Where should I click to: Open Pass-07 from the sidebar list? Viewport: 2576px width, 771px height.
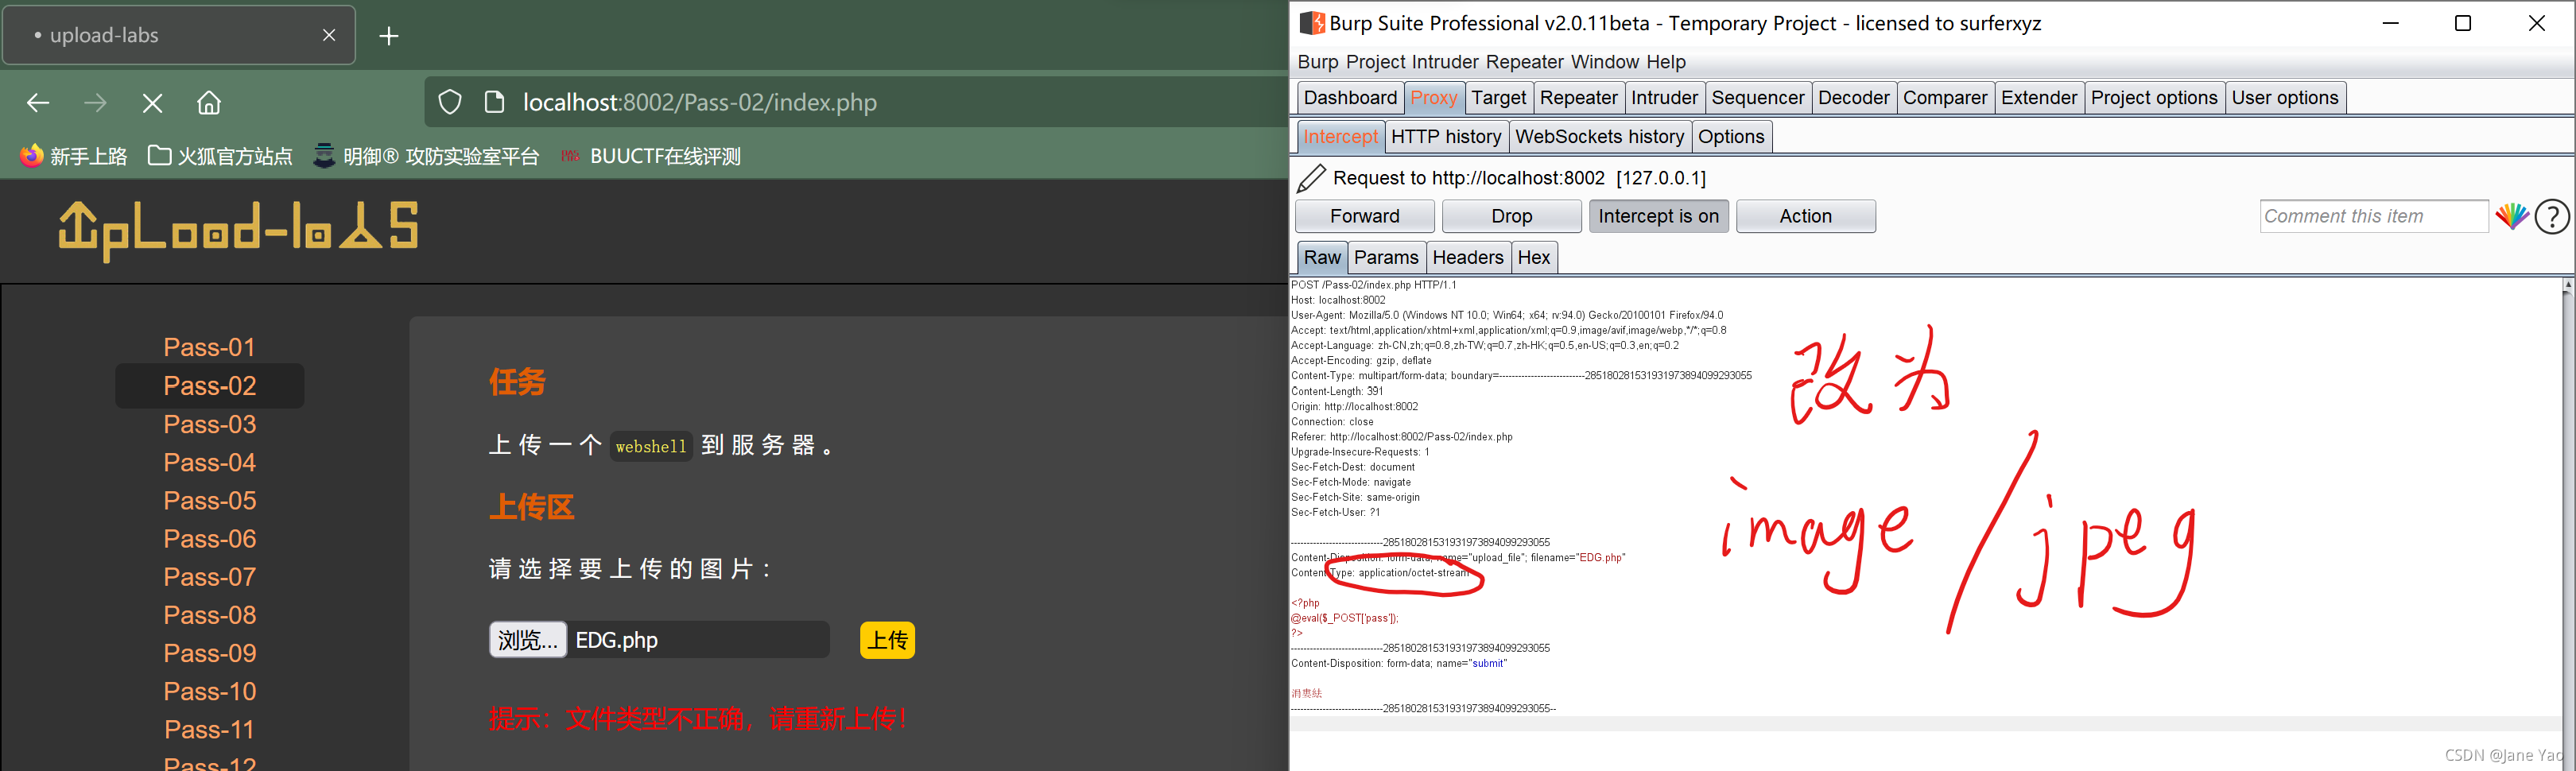(210, 577)
